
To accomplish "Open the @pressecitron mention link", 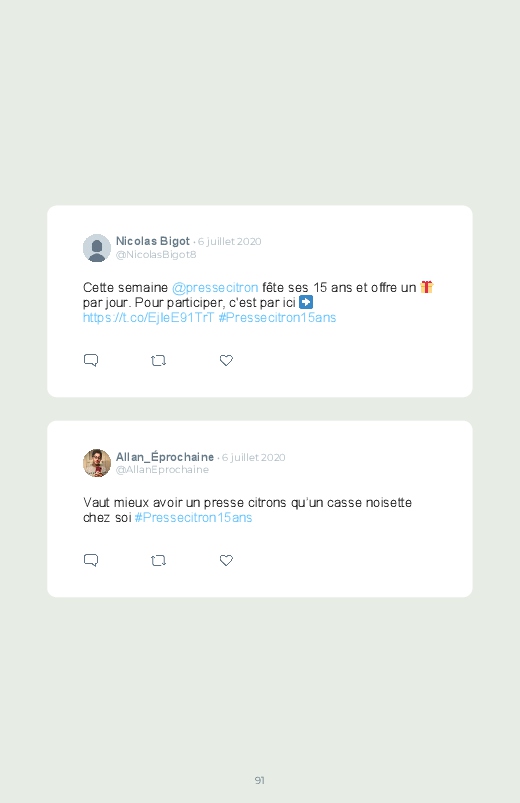I will point(215,288).
